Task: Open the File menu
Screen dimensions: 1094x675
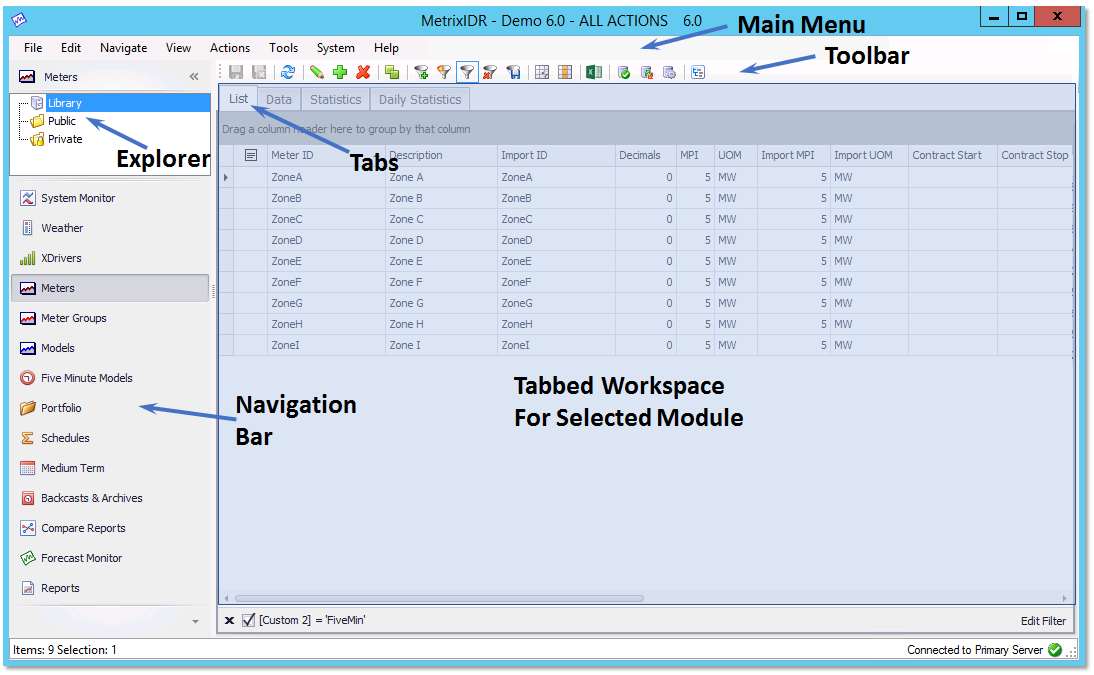Action: point(33,48)
